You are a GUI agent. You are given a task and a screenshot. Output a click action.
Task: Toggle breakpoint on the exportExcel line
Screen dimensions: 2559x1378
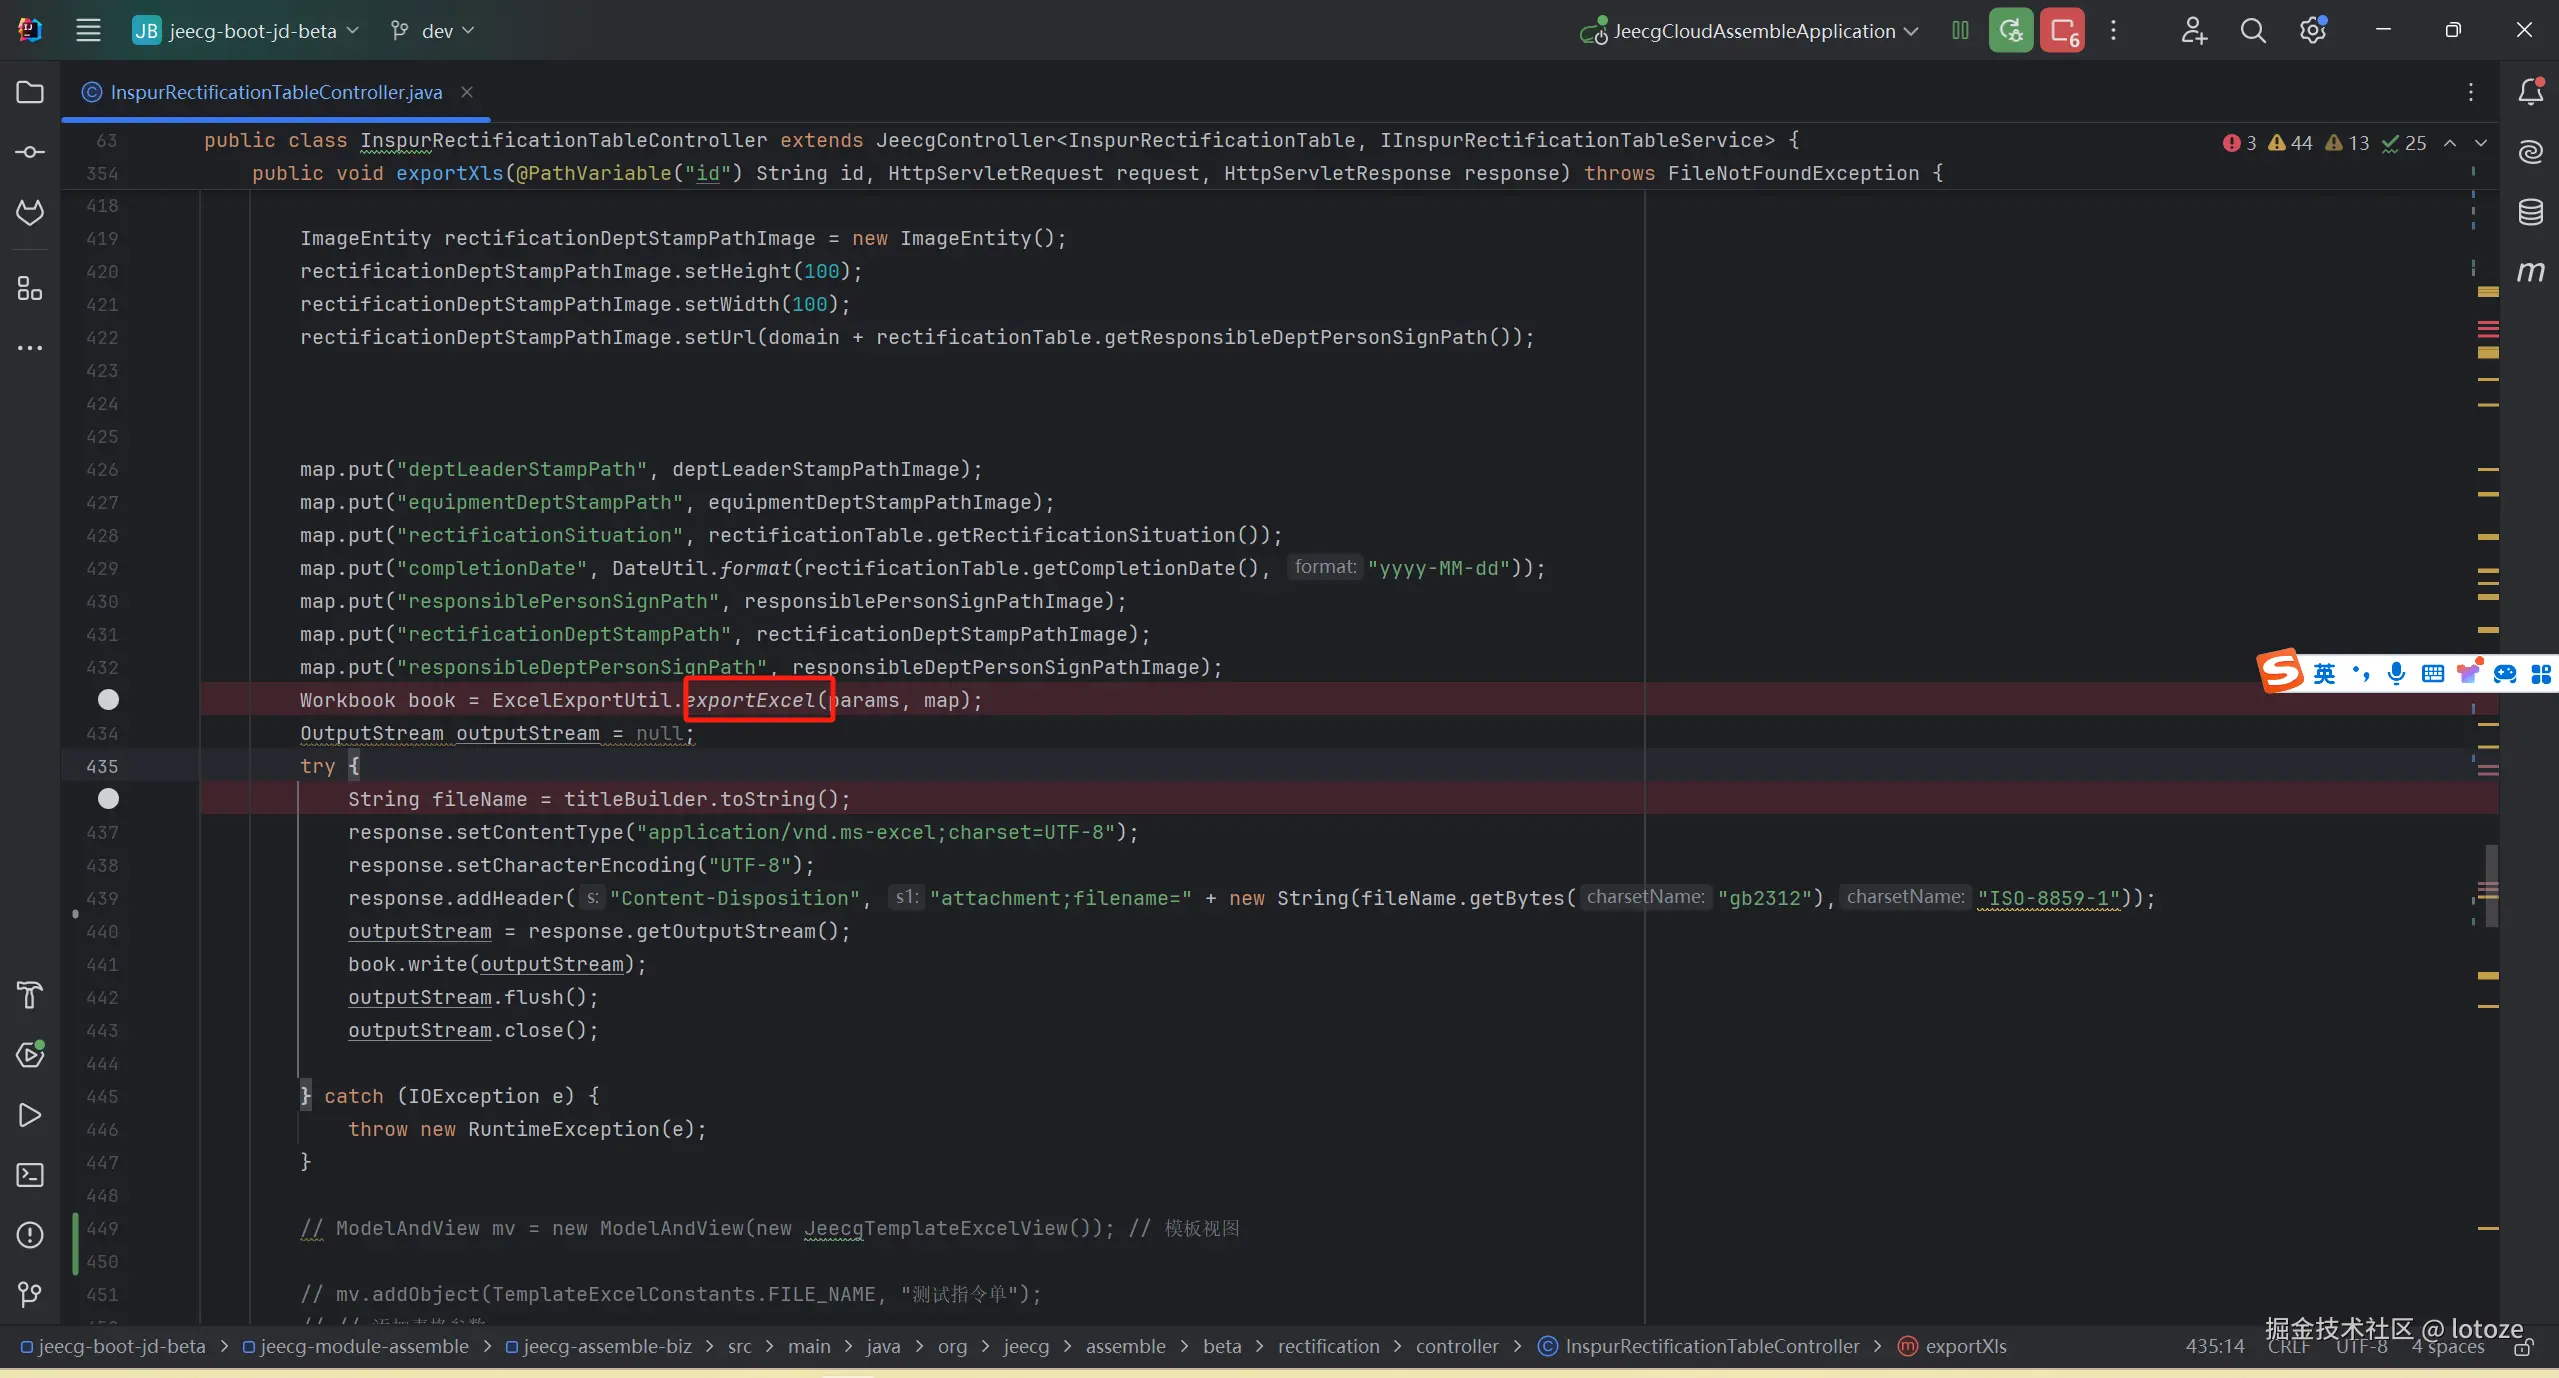108,700
